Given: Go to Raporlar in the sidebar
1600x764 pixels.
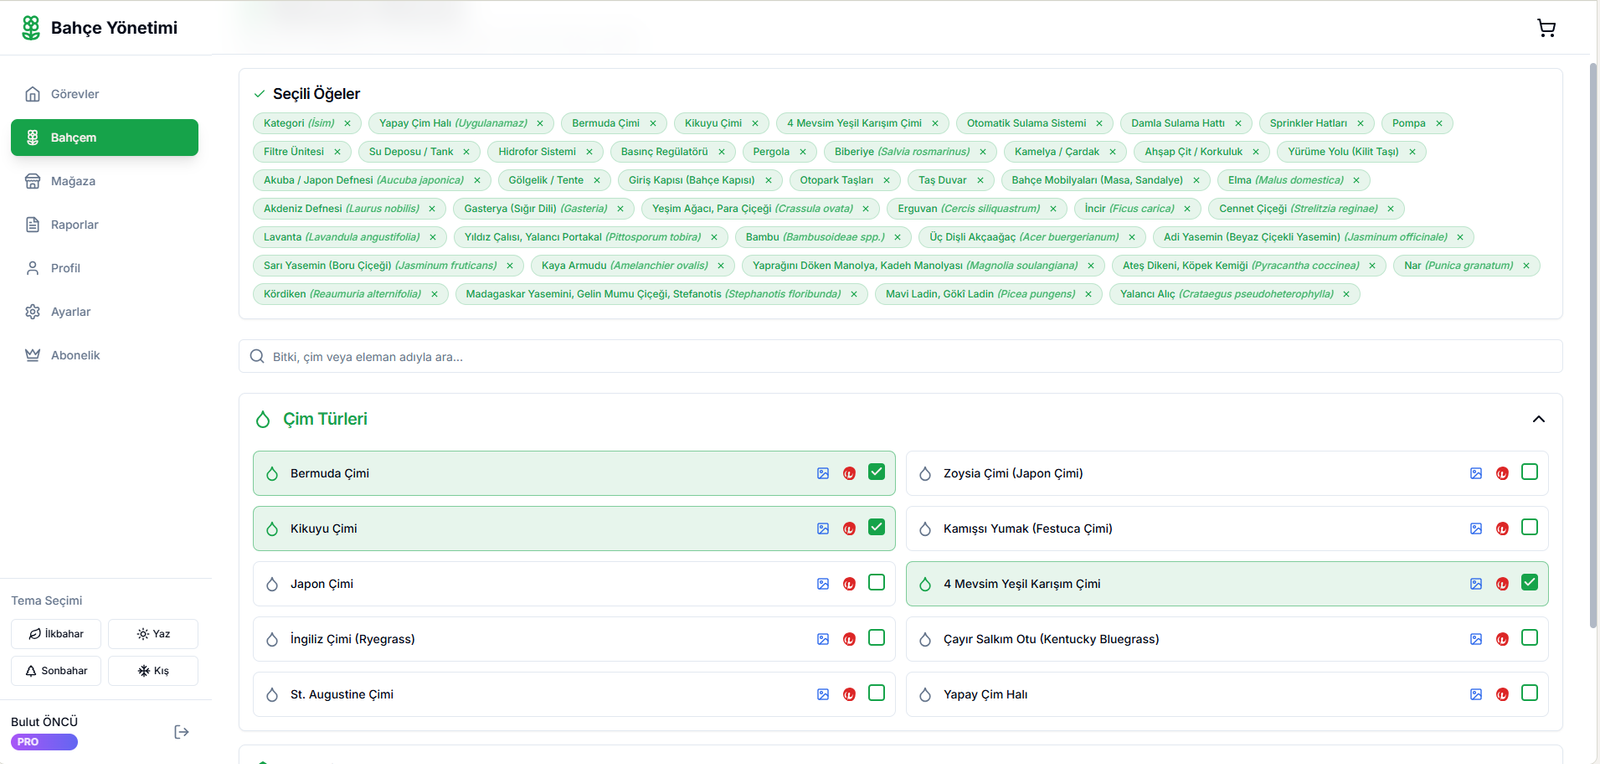Looking at the screenshot, I should (x=74, y=225).
